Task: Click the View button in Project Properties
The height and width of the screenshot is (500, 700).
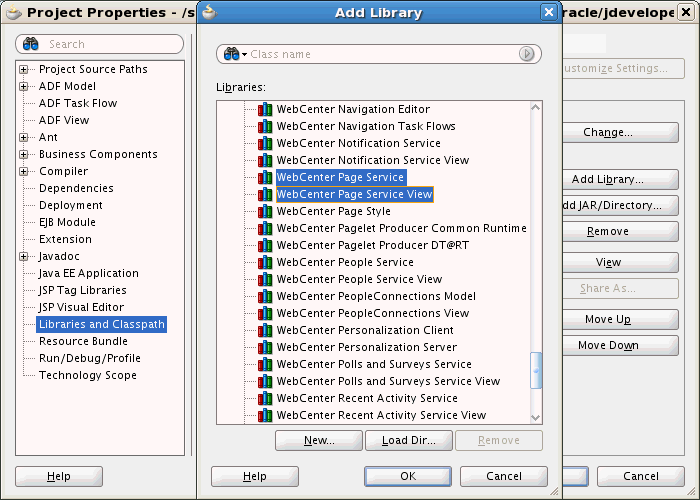Action: (620, 262)
